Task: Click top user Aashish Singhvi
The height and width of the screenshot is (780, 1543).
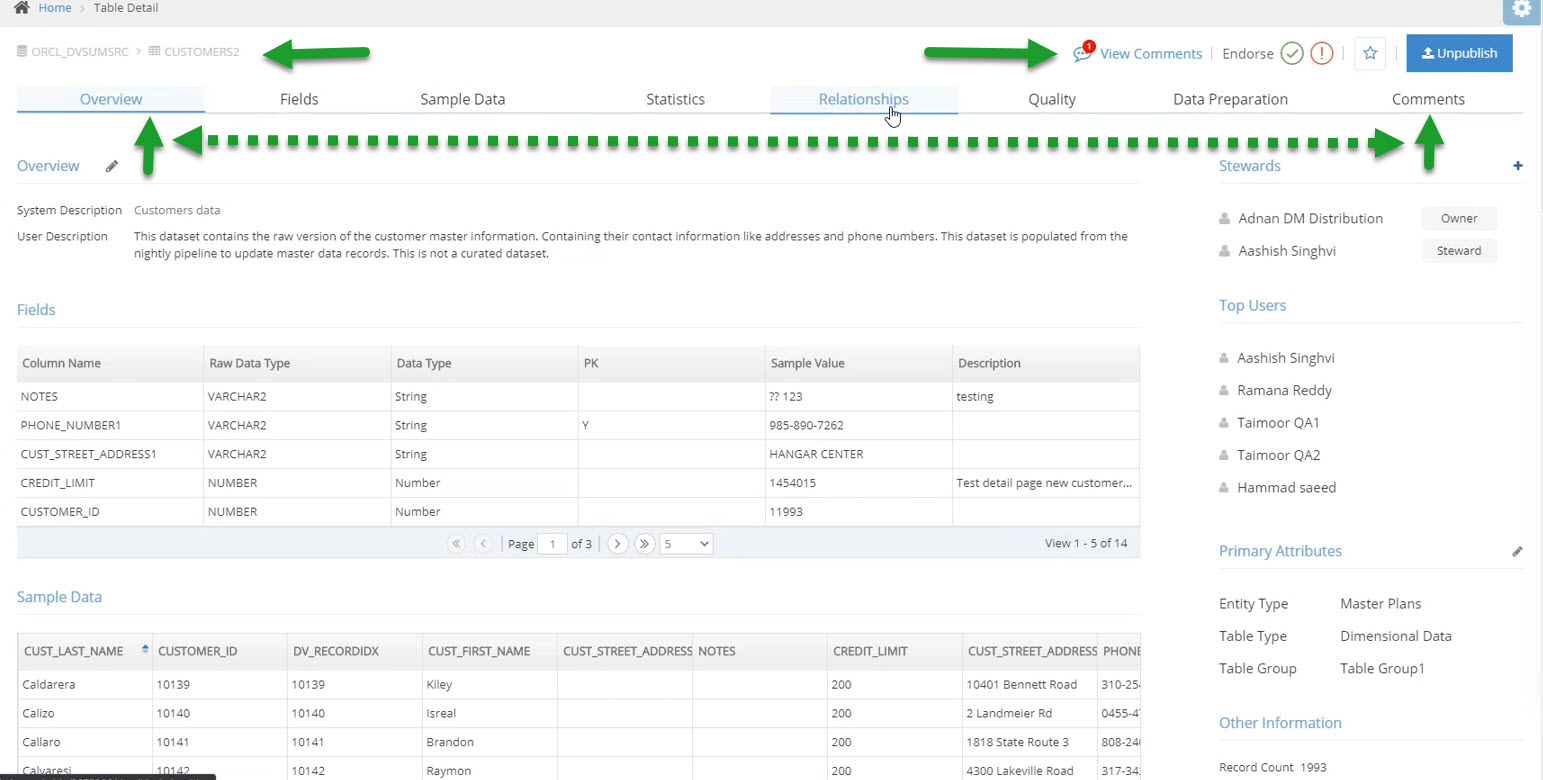Action: 1286,358
